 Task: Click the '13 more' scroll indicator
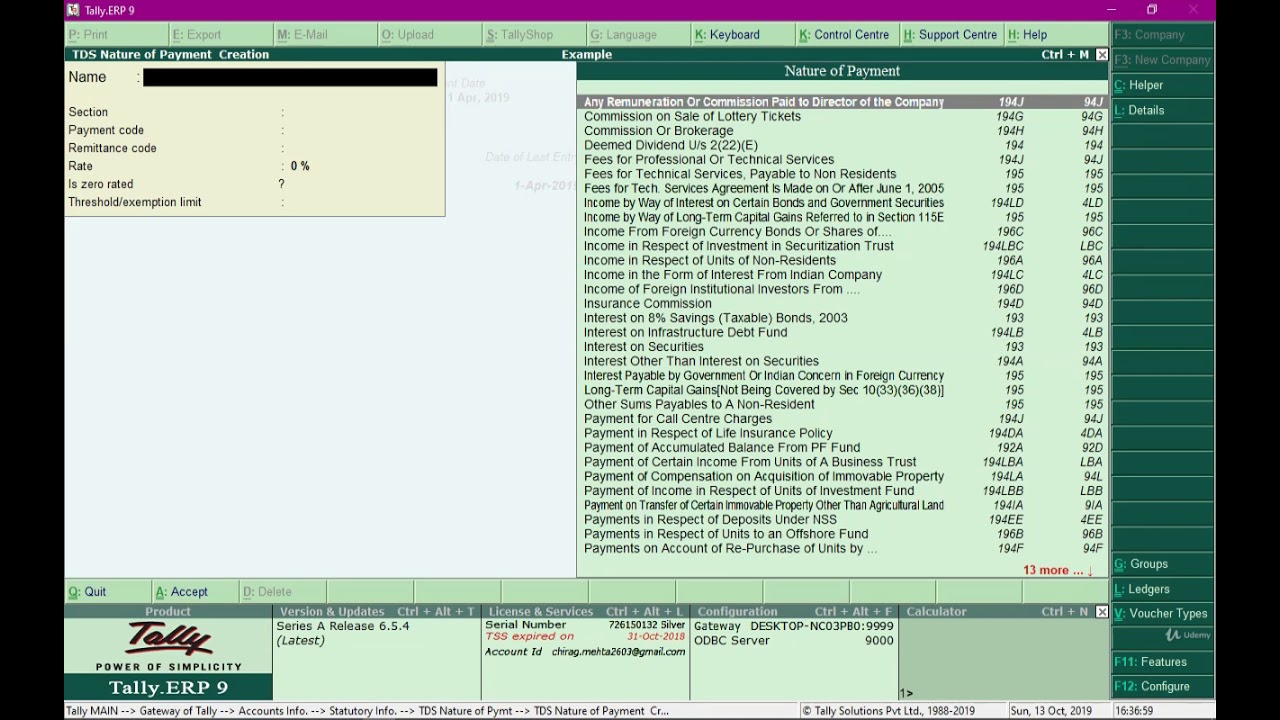click(x=1057, y=571)
